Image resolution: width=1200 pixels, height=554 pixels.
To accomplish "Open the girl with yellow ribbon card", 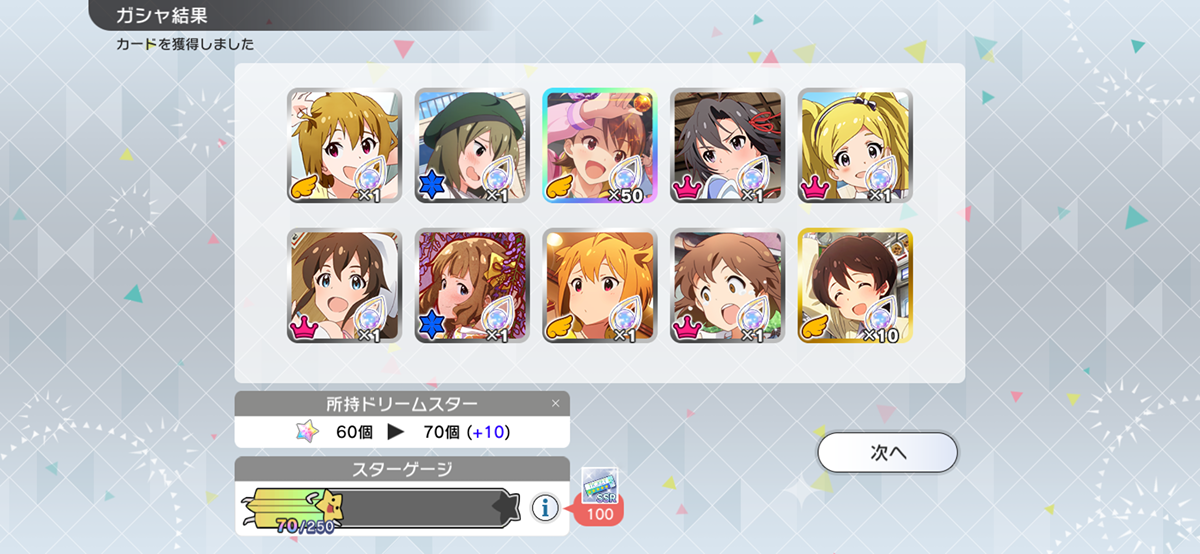I will 472,286.
